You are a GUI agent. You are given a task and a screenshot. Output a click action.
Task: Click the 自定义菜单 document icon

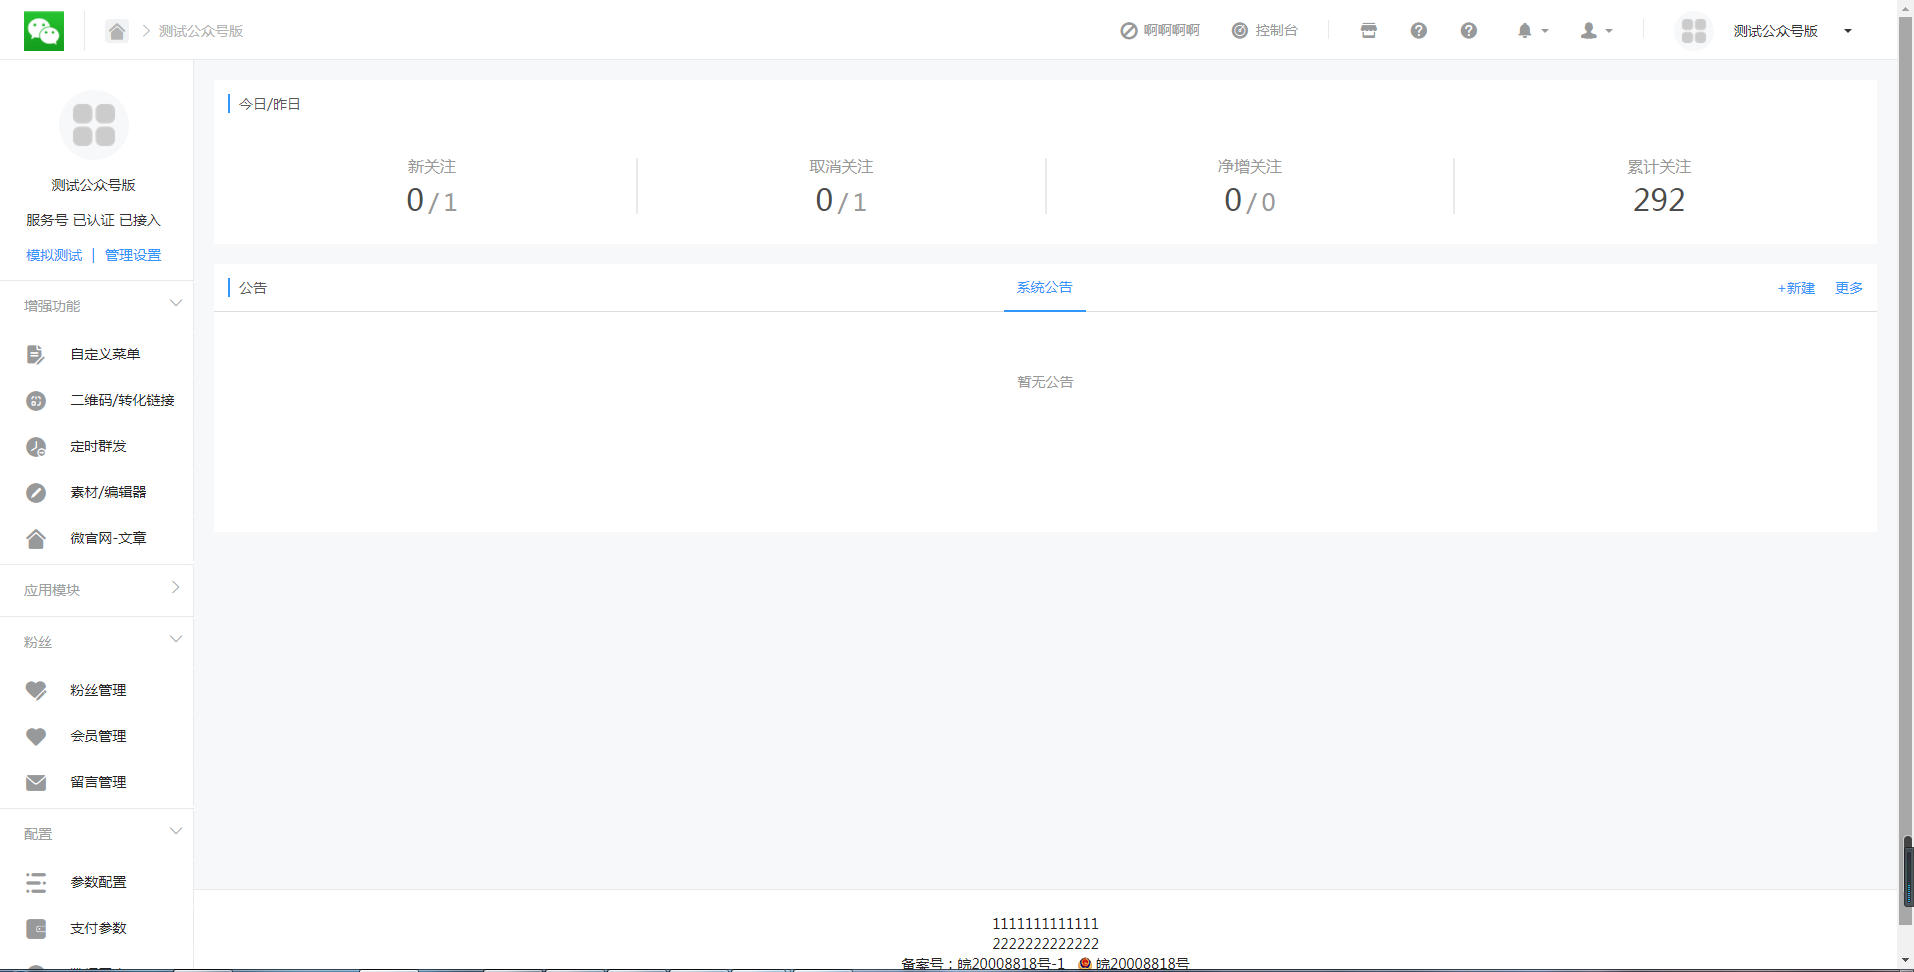pos(36,354)
